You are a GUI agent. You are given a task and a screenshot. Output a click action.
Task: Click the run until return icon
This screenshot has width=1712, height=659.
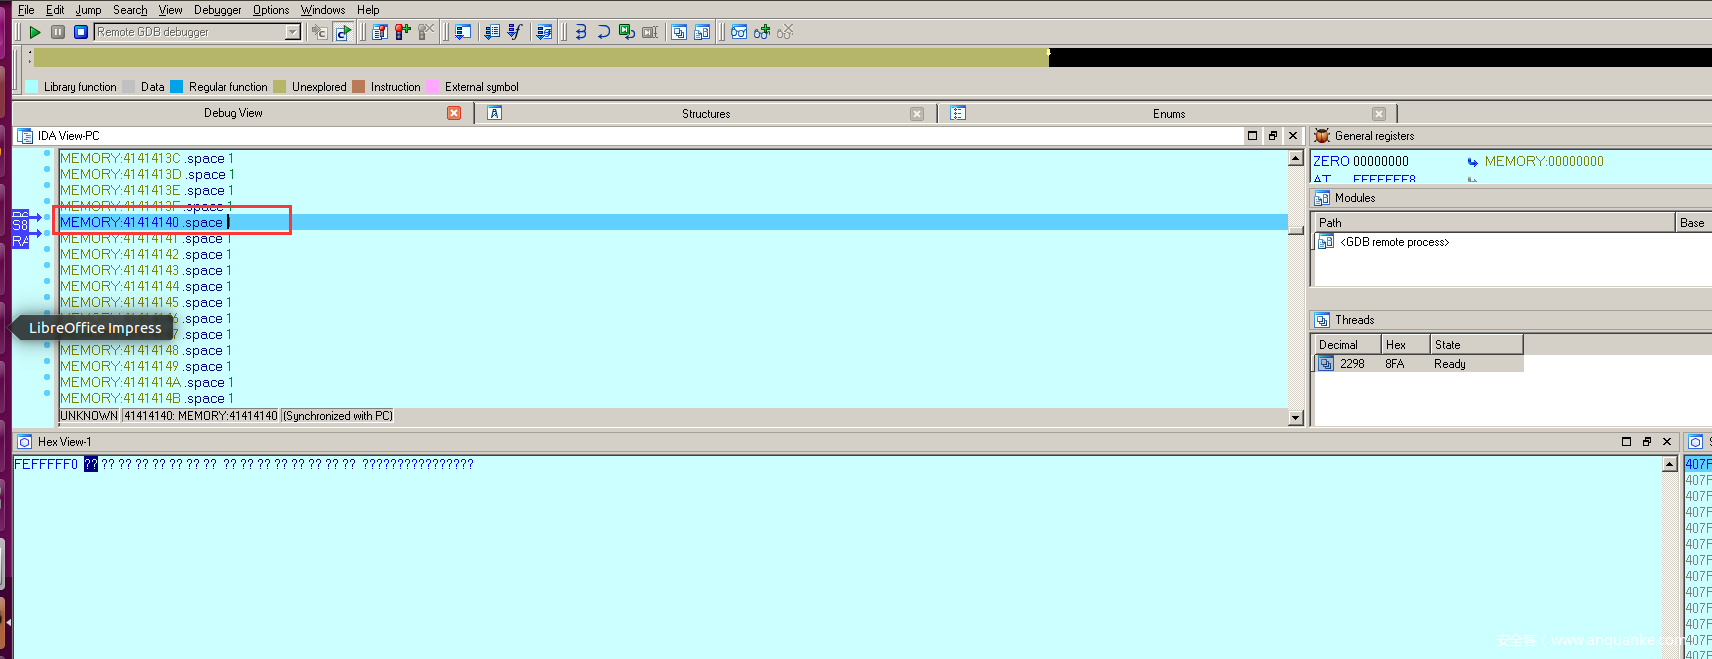[x=544, y=32]
